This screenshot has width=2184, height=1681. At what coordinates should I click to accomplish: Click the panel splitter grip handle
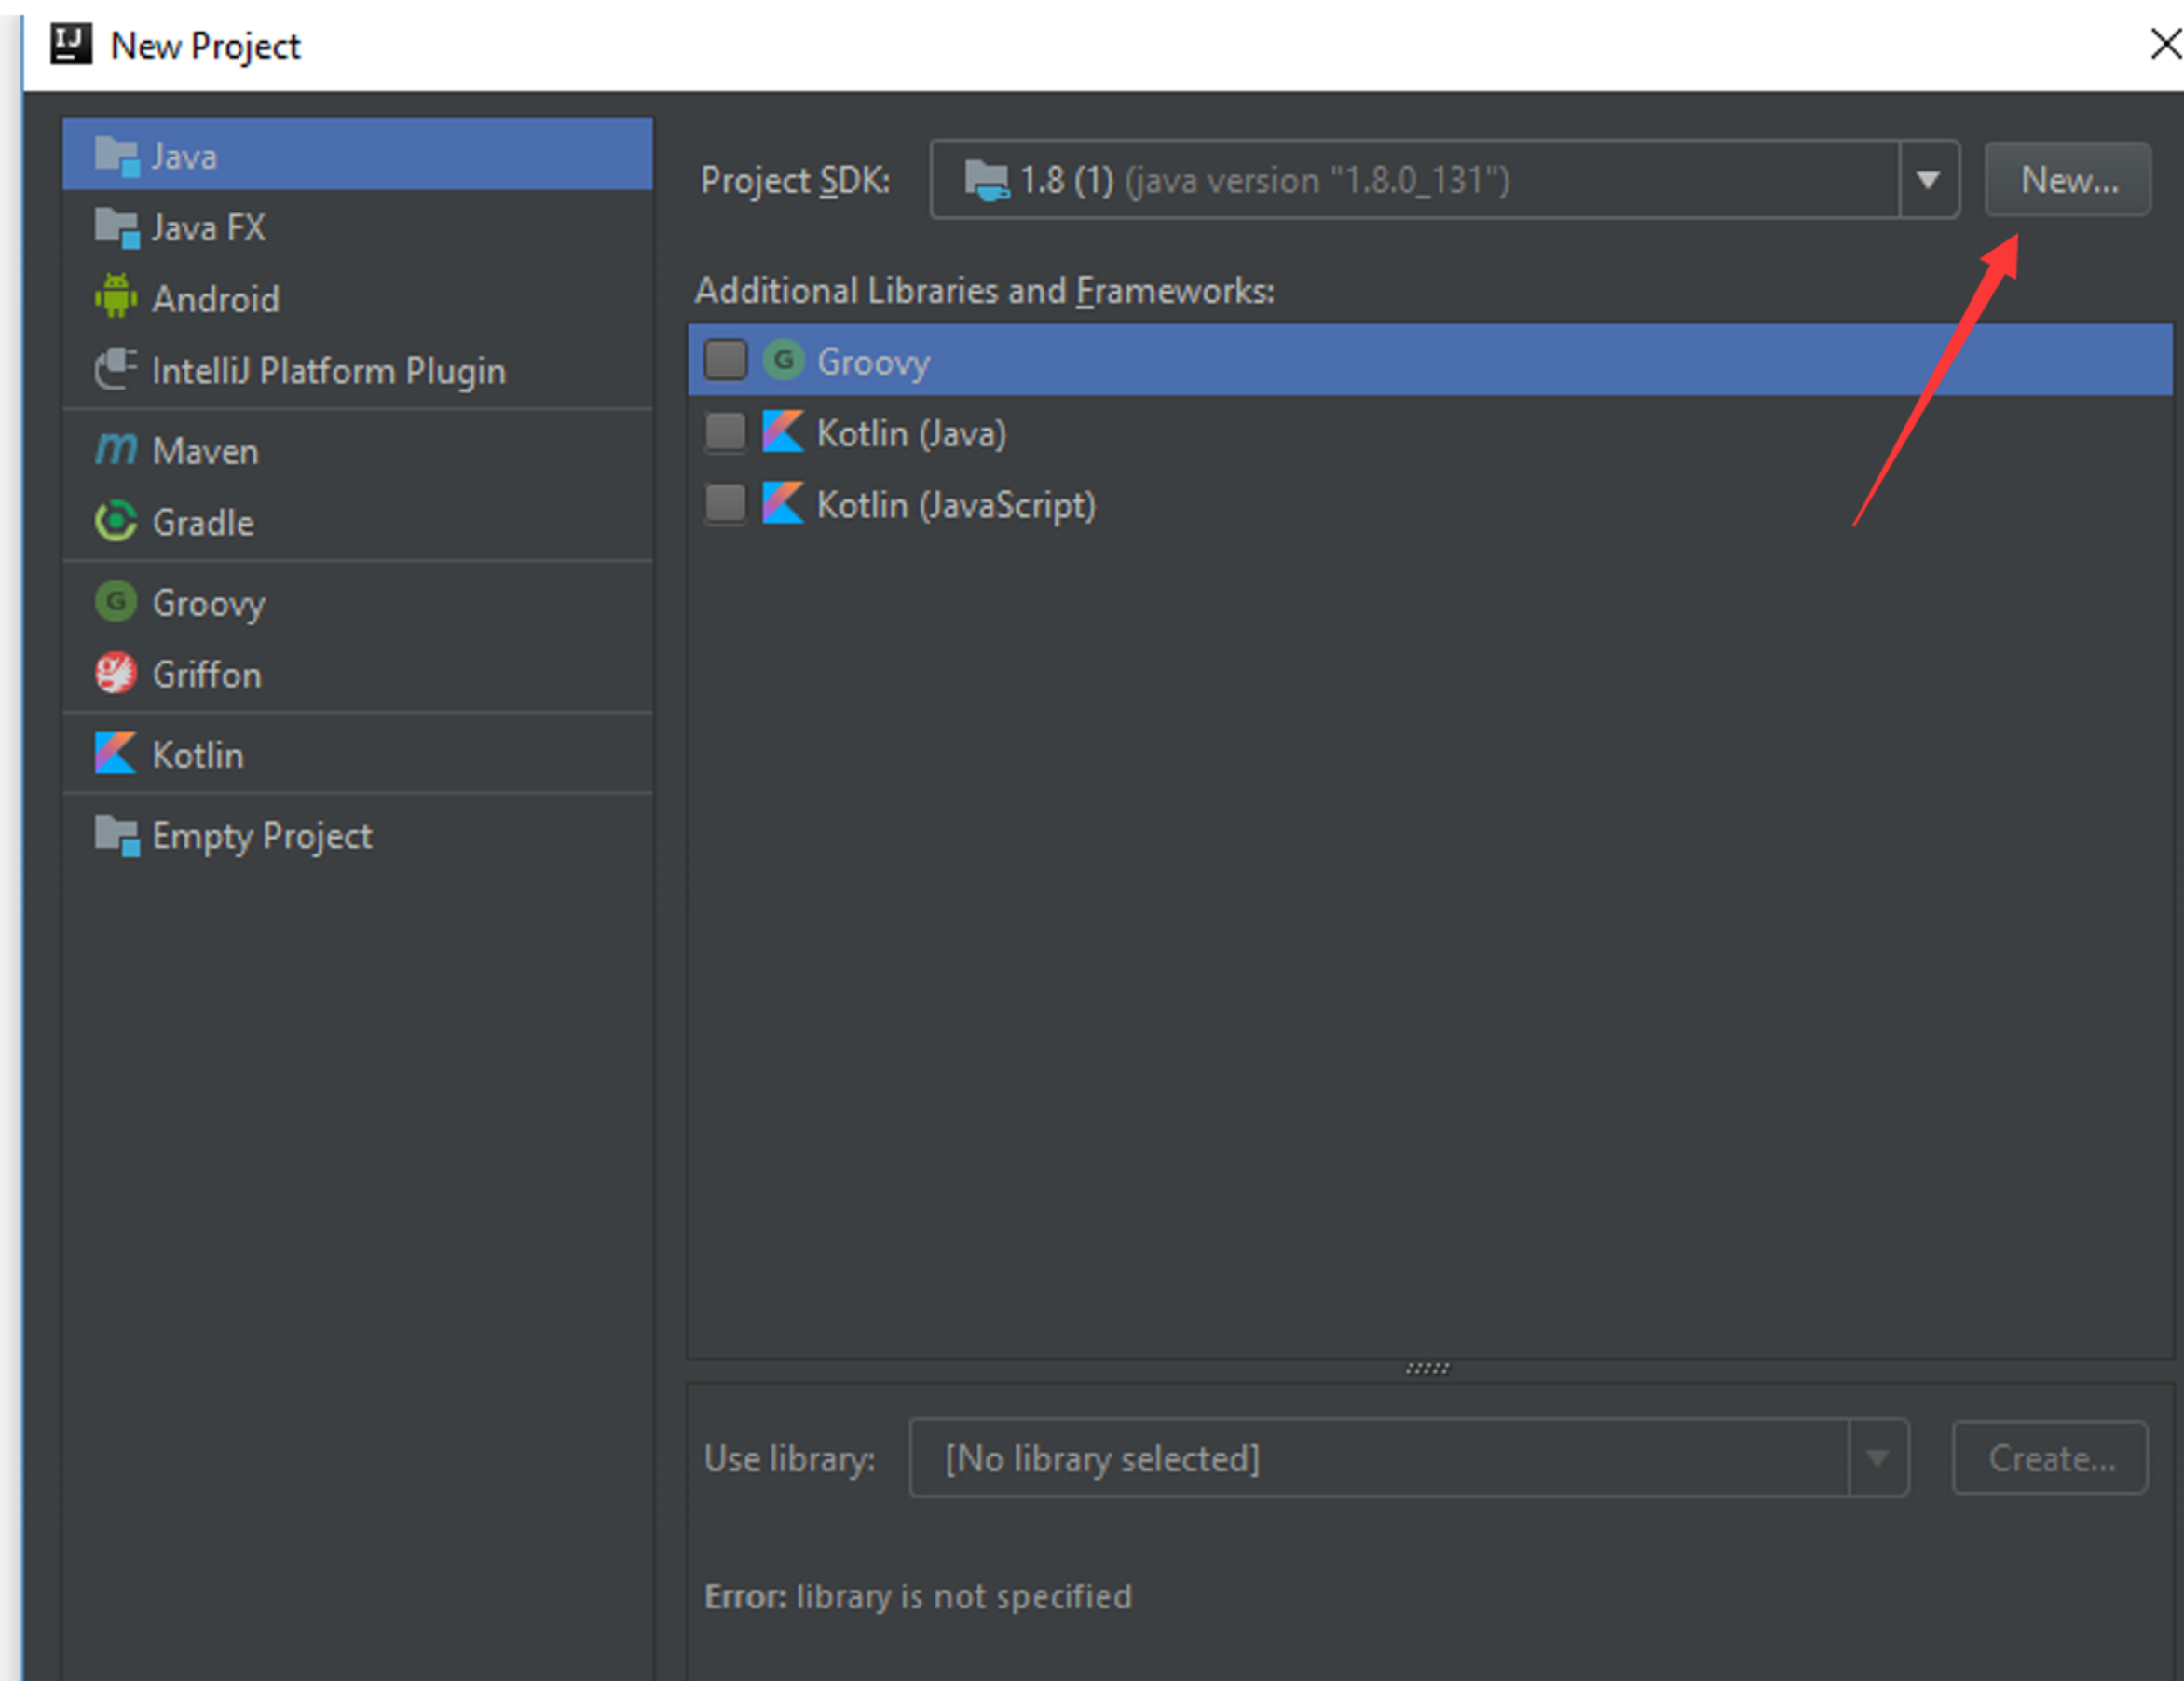point(1428,1368)
